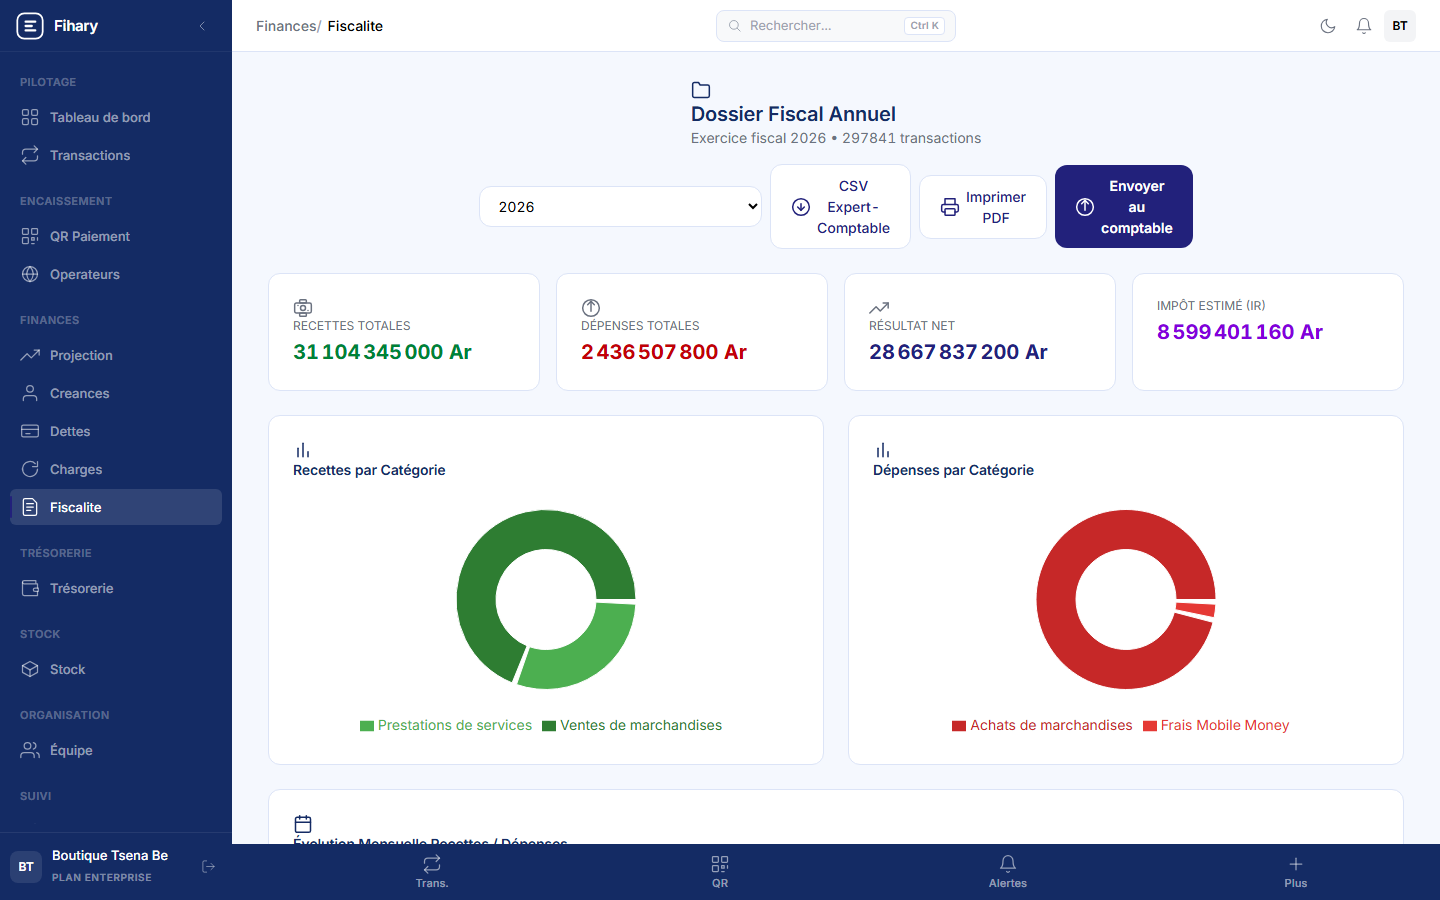Open Creances section
1440x900 pixels.
click(x=116, y=393)
